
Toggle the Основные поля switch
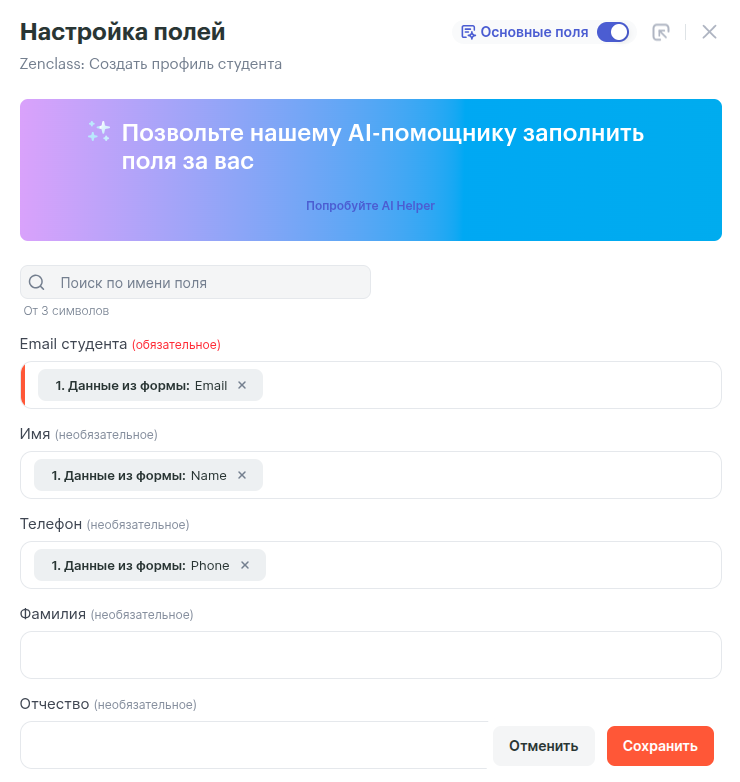pos(612,32)
